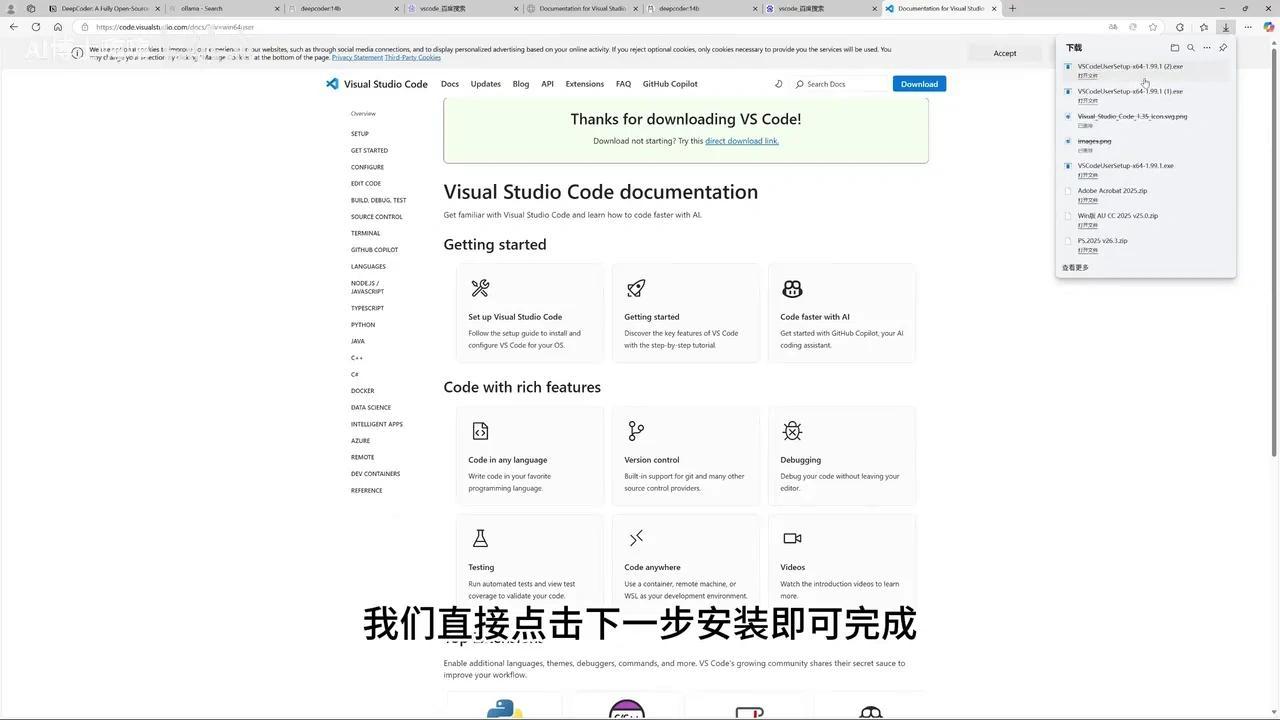Select the VSCodeUserSetup-x64-1.99.1 (1).exe download entry
The height and width of the screenshot is (720, 1280).
coord(1146,95)
